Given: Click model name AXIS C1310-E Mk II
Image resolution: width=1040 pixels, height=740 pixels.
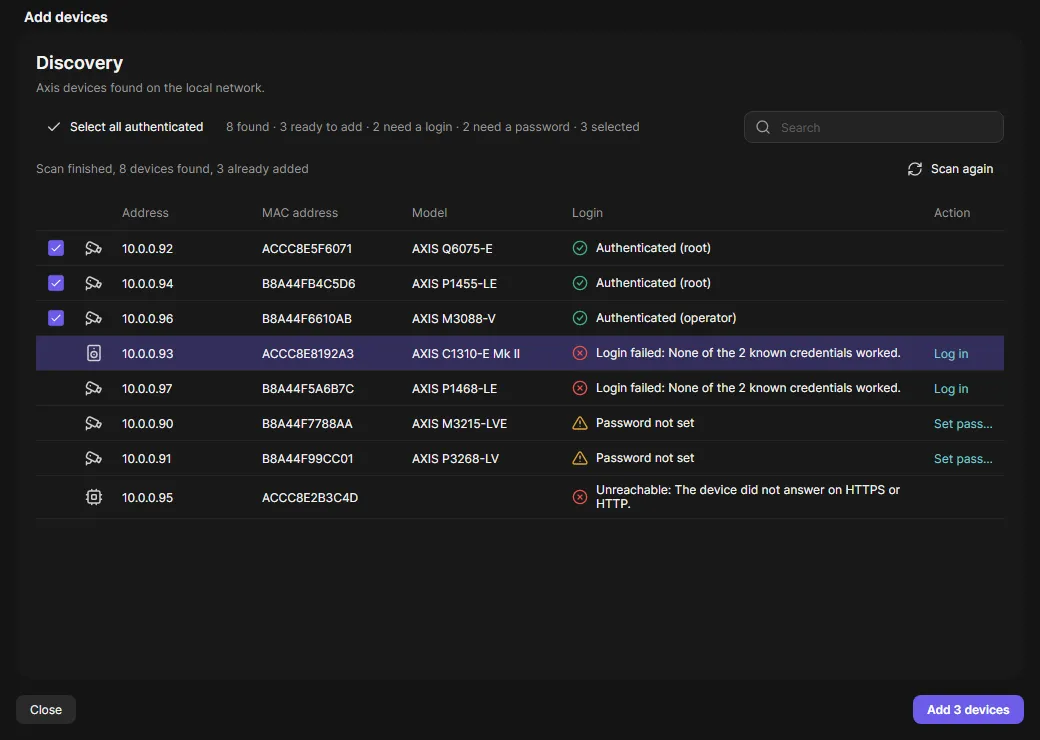Looking at the screenshot, I should (466, 354).
